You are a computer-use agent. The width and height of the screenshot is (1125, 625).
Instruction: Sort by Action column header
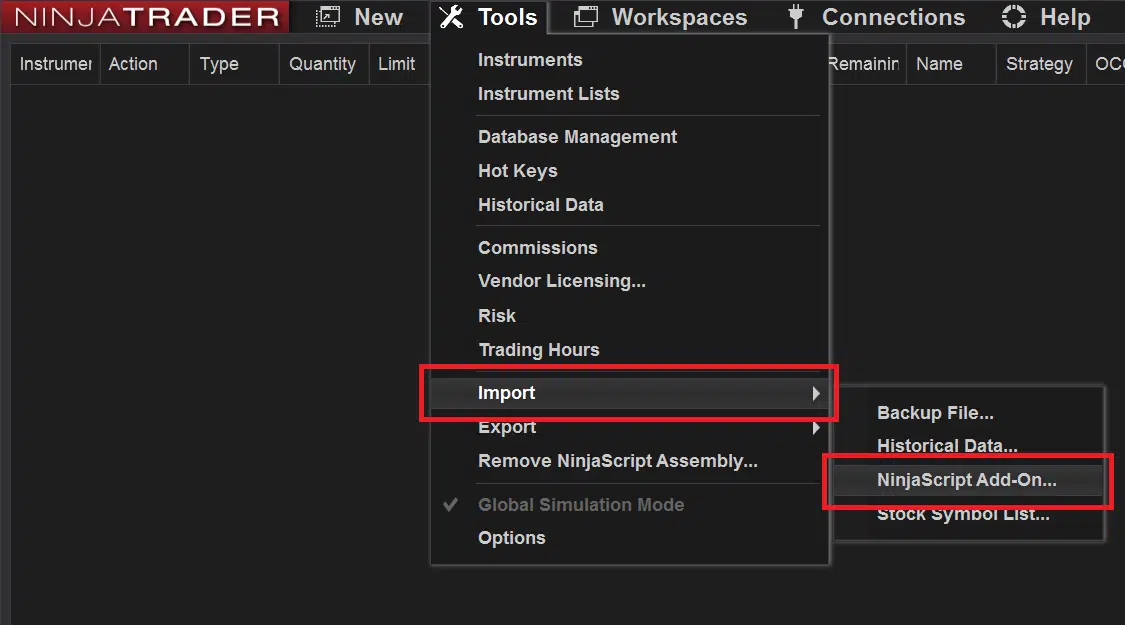click(144, 64)
